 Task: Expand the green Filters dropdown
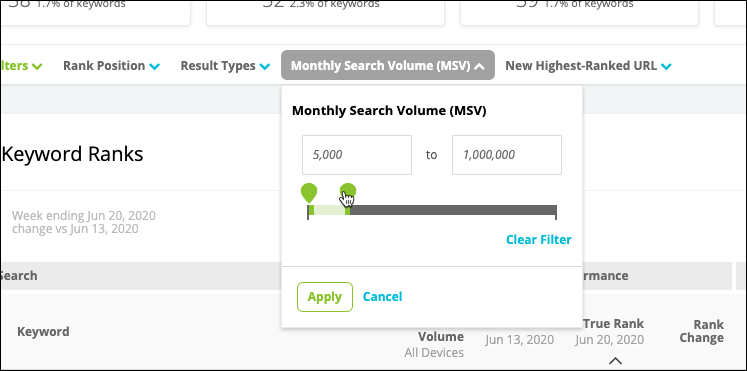tap(21, 66)
